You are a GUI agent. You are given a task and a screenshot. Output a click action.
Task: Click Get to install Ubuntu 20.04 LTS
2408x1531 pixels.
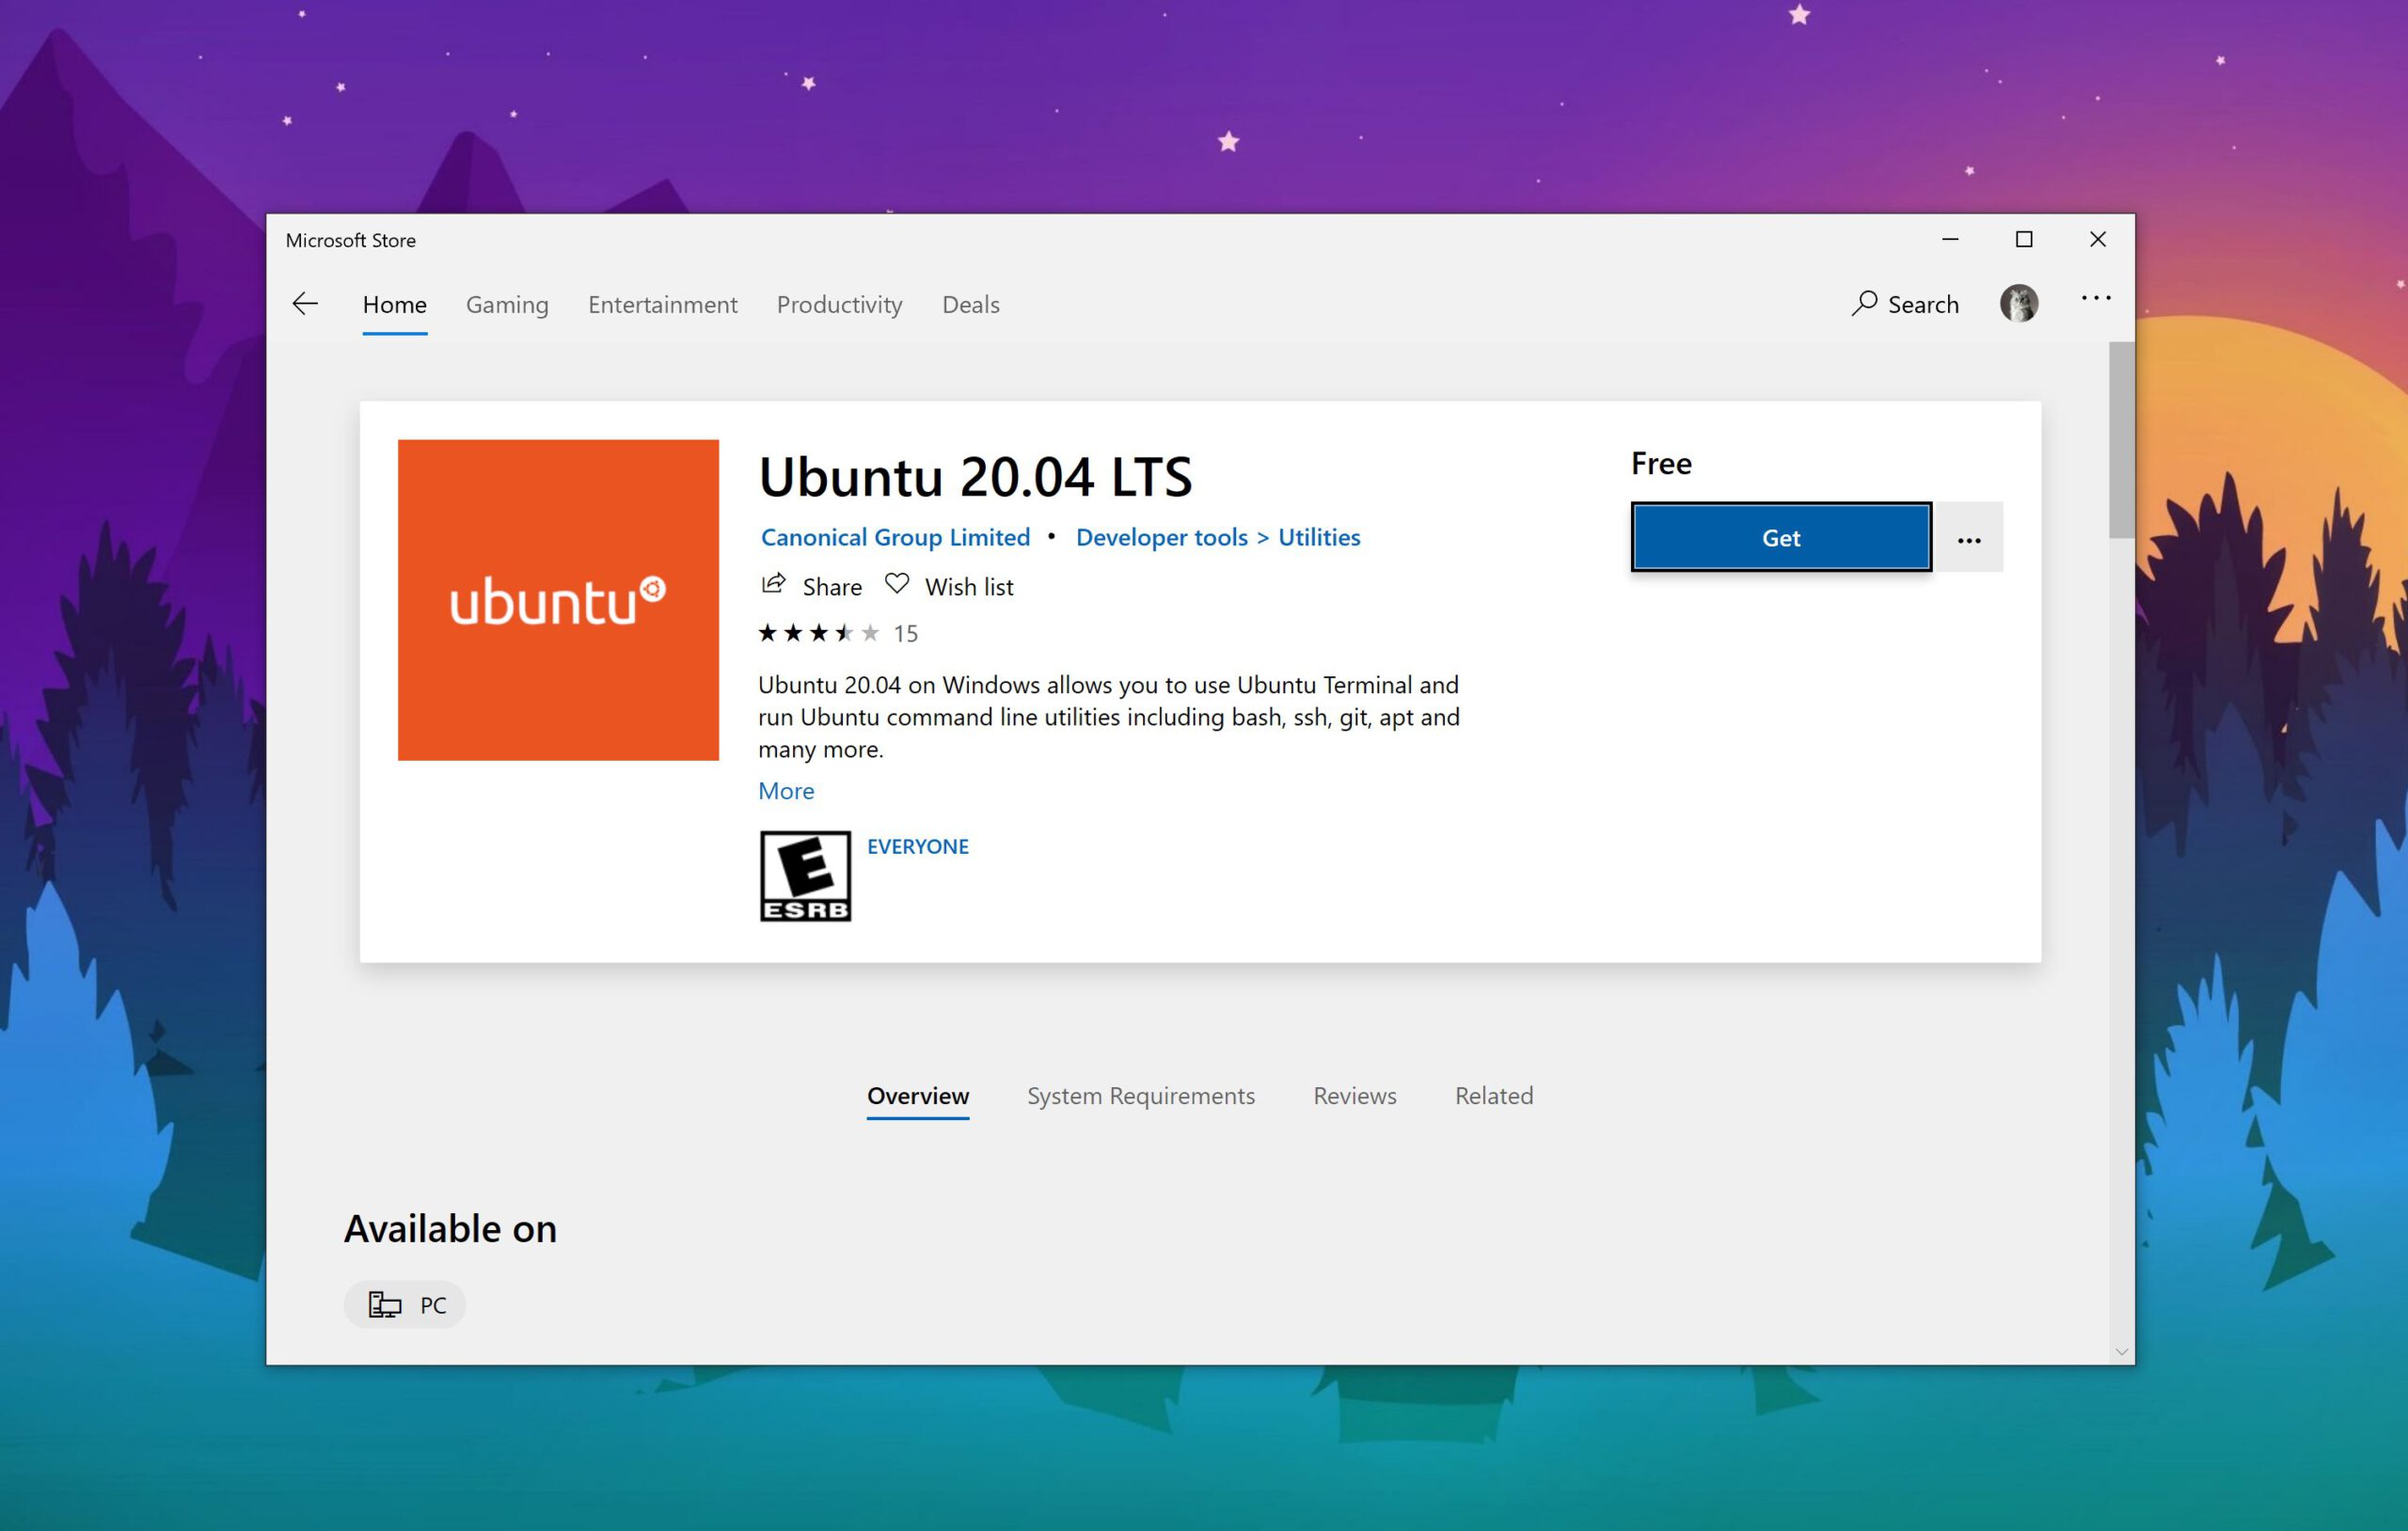tap(1781, 537)
